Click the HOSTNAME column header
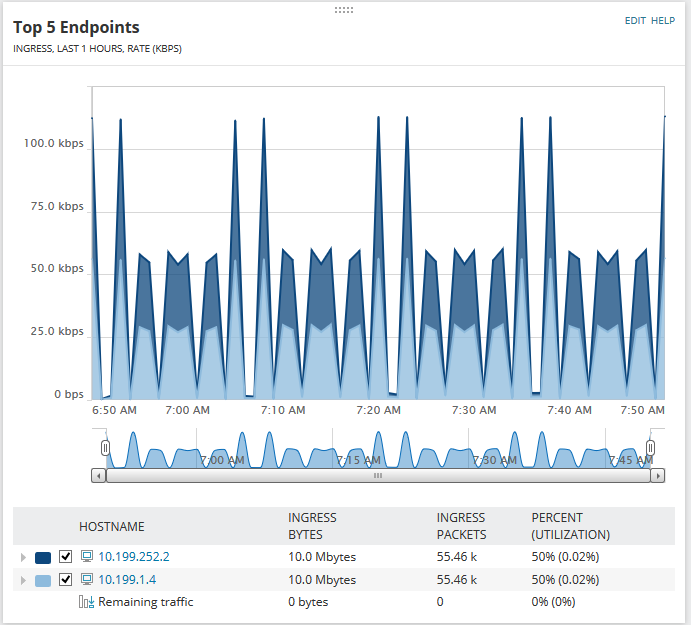691x625 pixels. pos(112,527)
